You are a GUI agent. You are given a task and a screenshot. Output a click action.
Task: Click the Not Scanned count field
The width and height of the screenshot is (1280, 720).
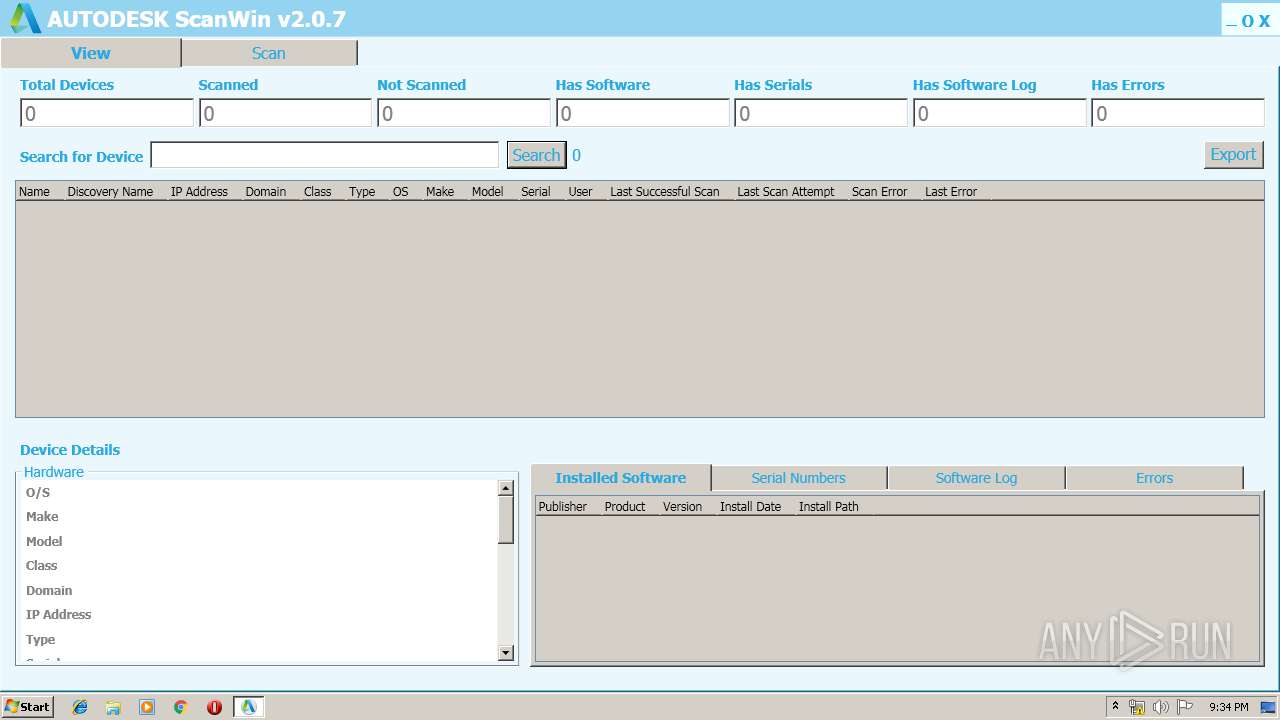(464, 114)
